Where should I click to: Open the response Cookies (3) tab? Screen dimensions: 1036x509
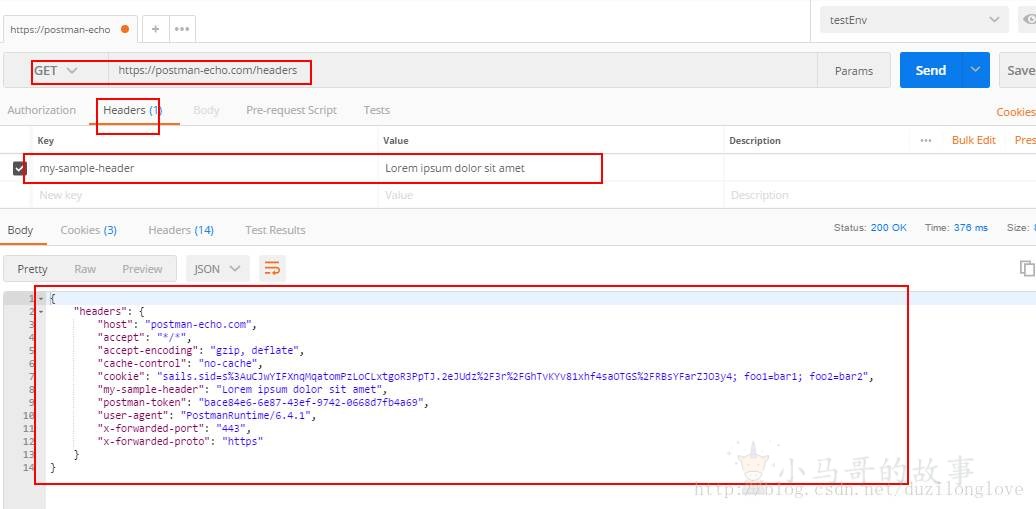tap(89, 230)
